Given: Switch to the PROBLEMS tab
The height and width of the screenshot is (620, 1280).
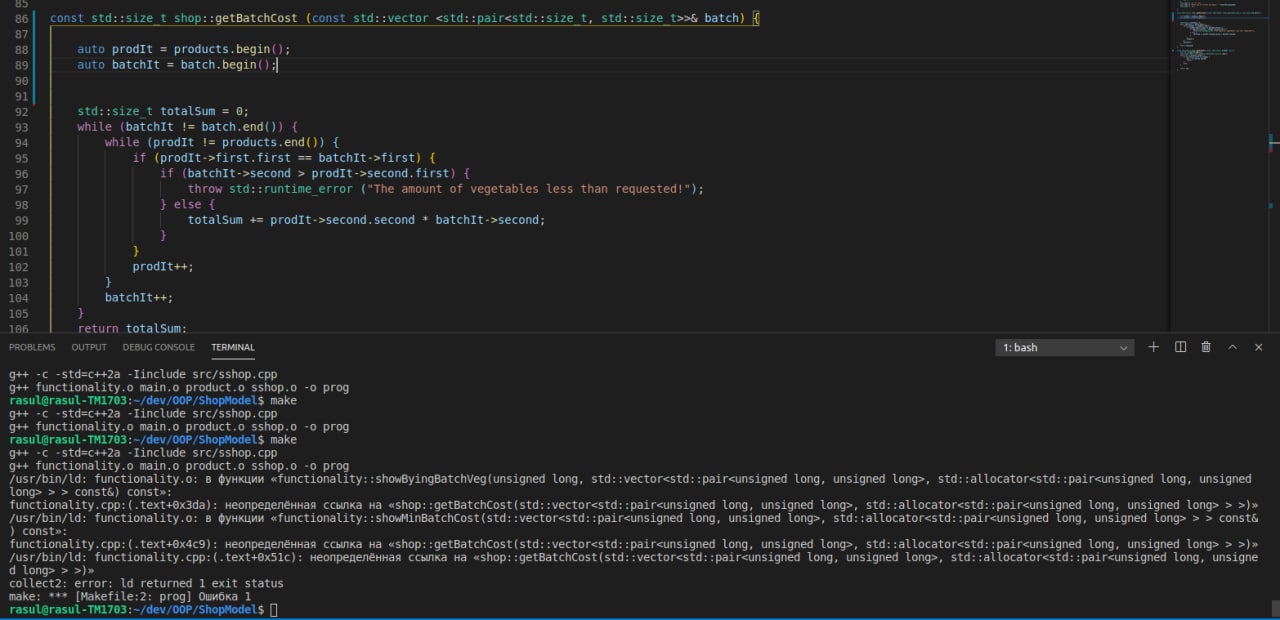Looking at the screenshot, I should 32,347.
